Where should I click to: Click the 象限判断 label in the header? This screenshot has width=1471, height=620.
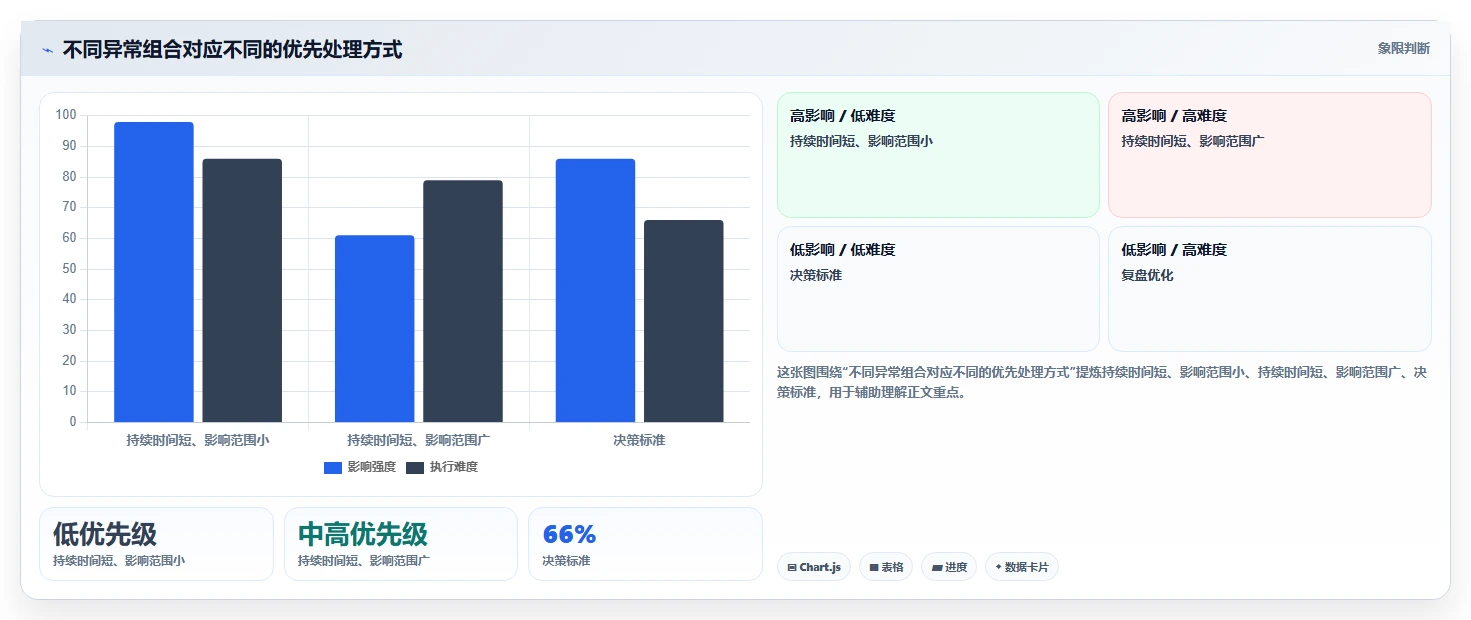(1403, 48)
